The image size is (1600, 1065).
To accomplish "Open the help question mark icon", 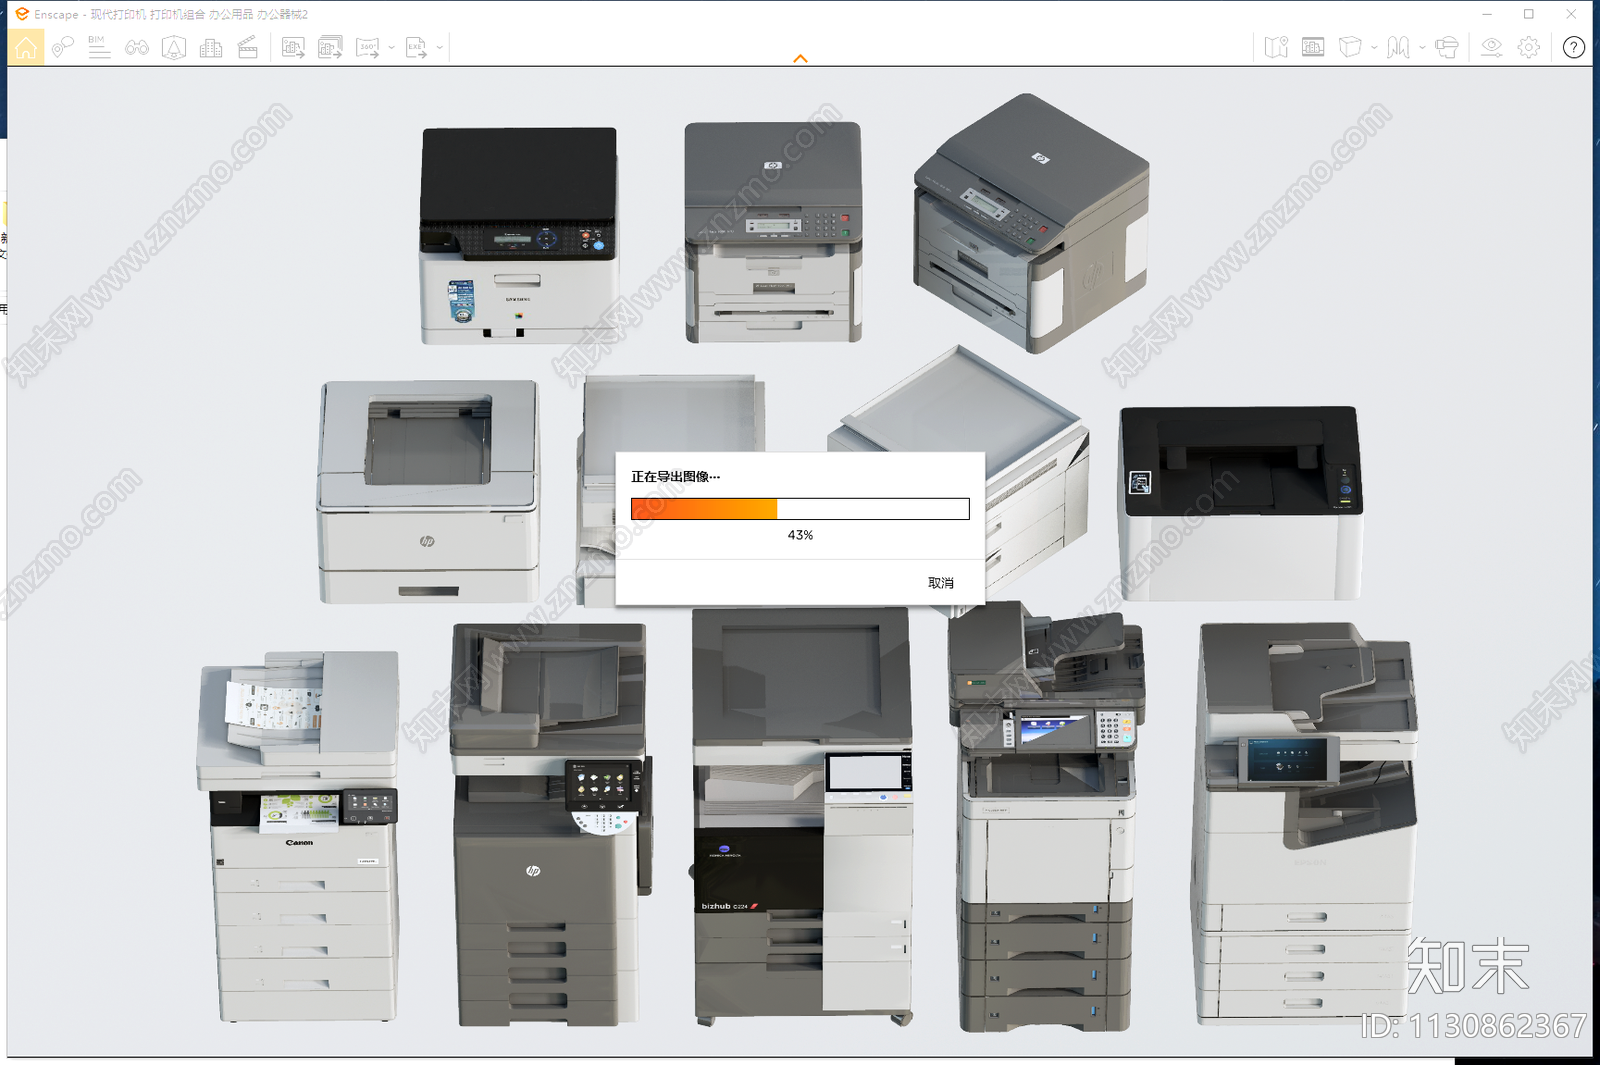I will (x=1574, y=47).
